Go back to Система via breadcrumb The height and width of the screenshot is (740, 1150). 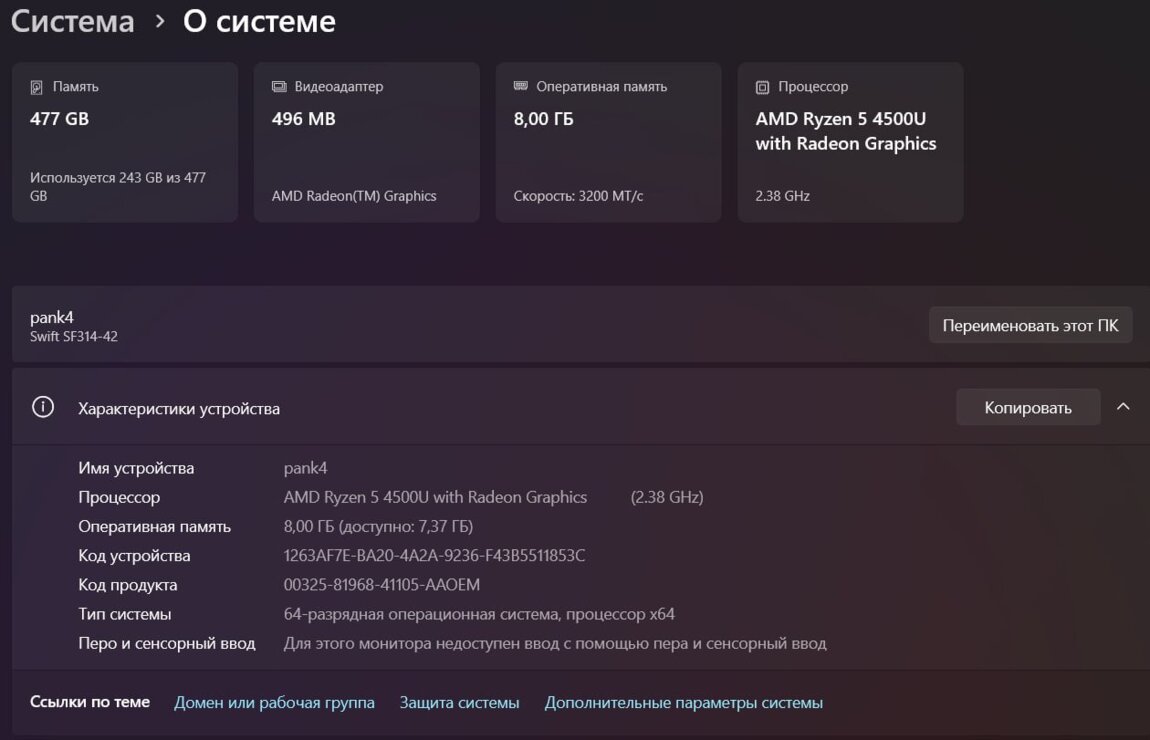[x=72, y=21]
